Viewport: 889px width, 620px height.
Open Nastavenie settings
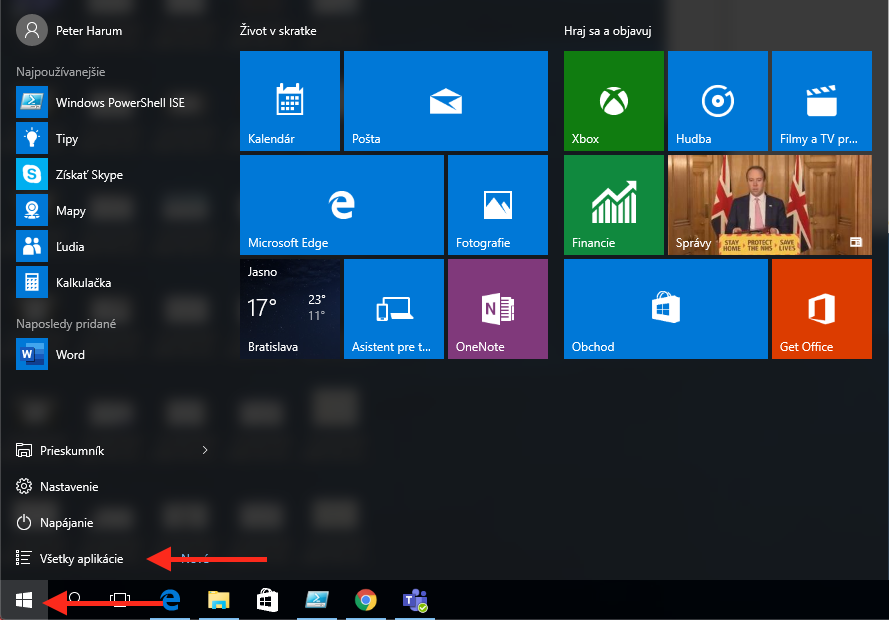tap(69, 487)
